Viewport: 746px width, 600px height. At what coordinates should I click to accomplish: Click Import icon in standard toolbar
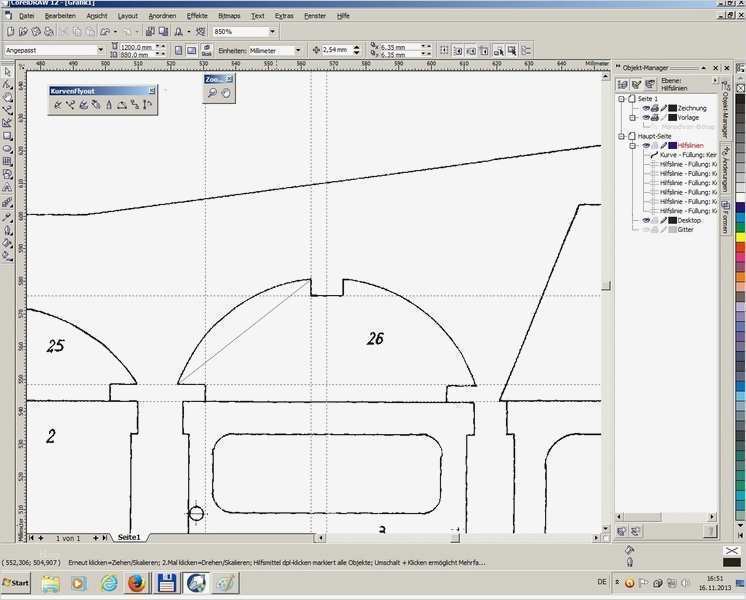(150, 32)
